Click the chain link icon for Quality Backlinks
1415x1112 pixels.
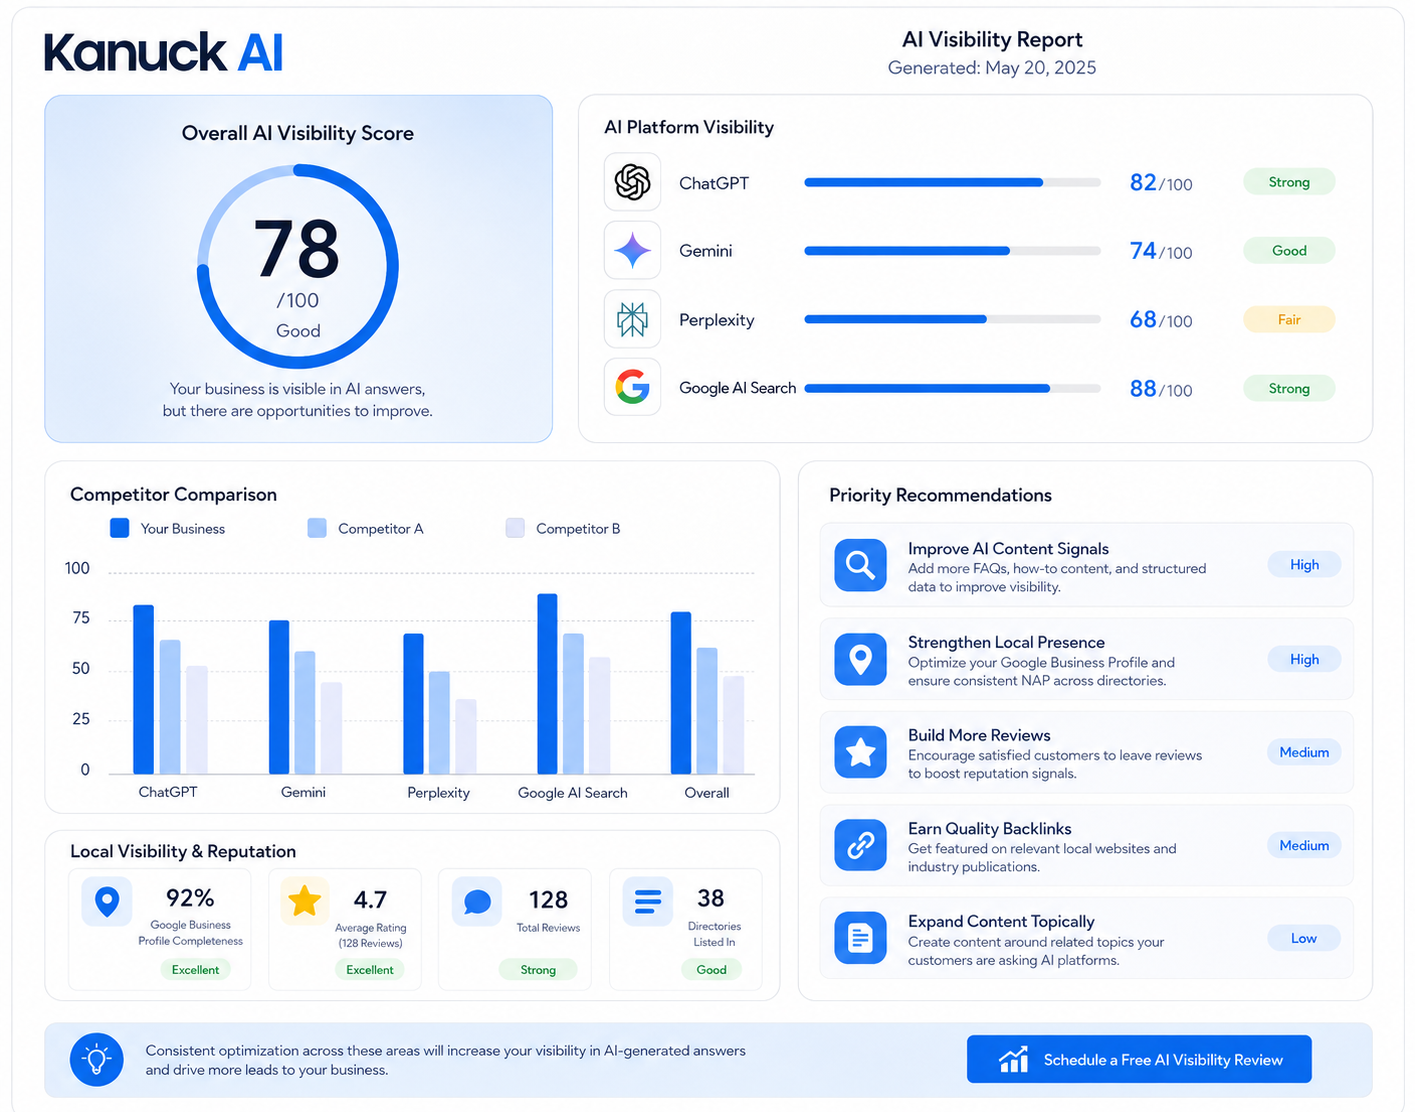point(860,845)
